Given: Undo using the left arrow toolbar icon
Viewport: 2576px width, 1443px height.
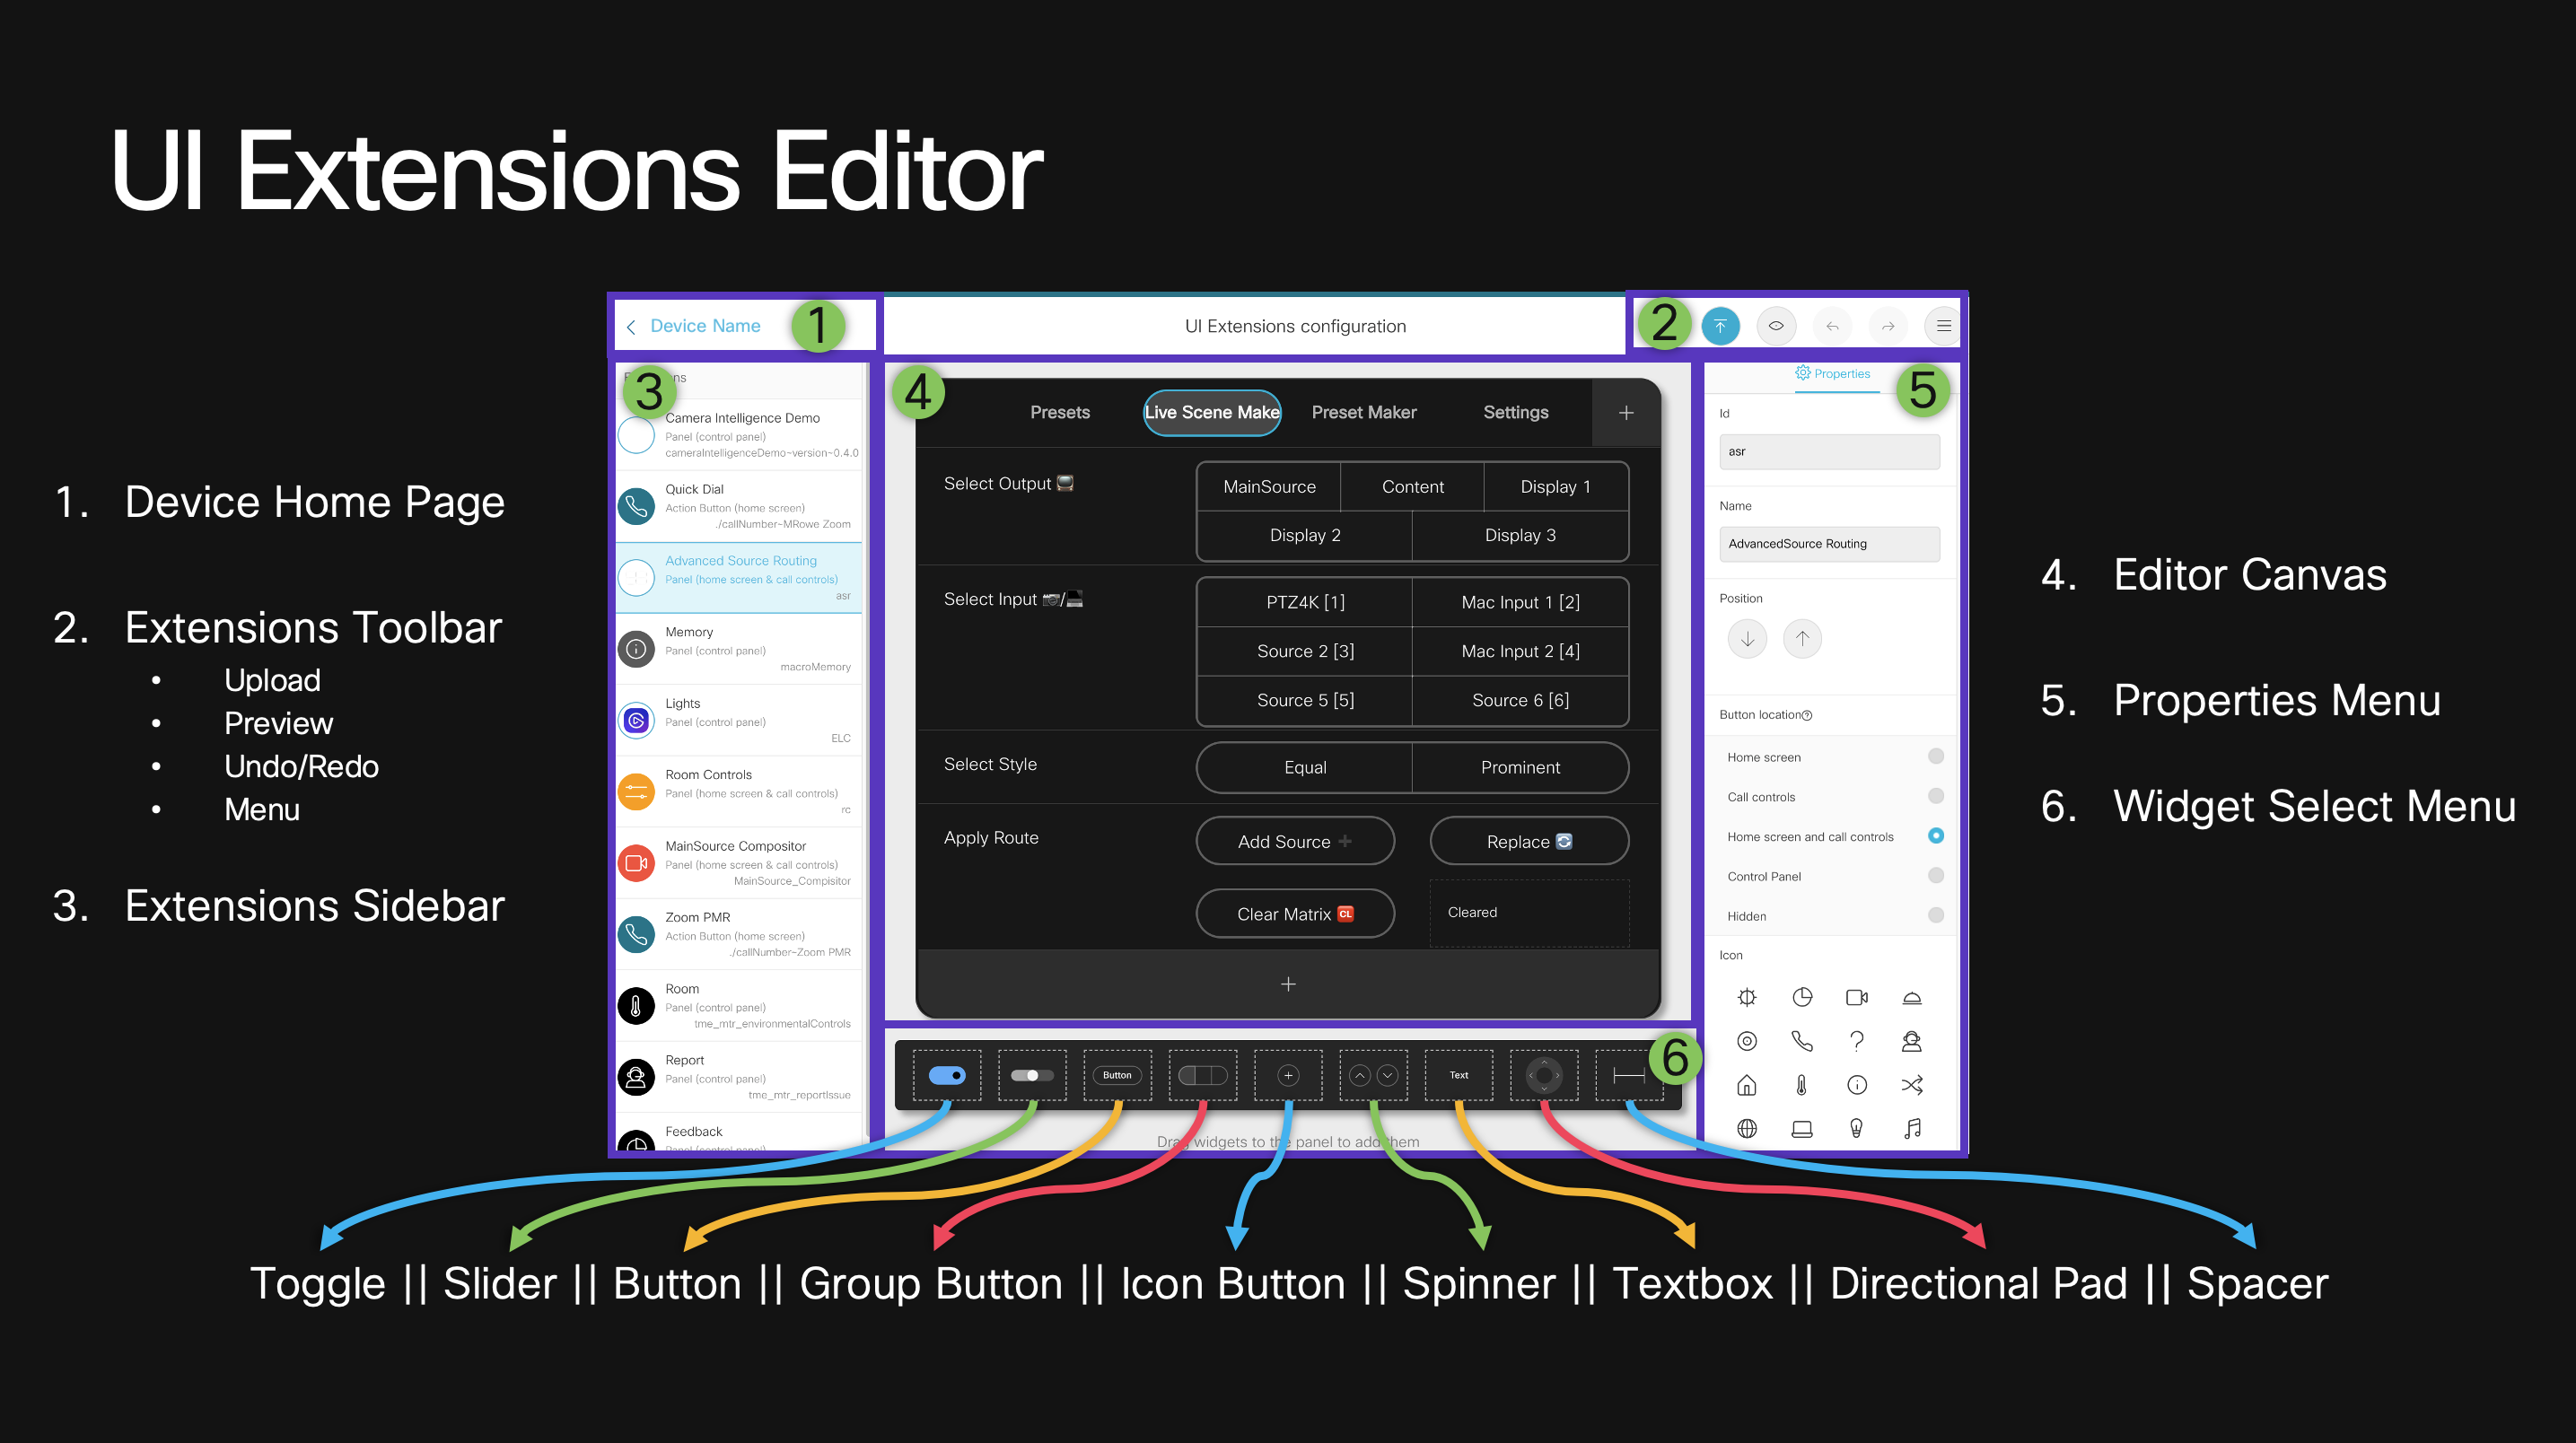Looking at the screenshot, I should pos(1832,326).
